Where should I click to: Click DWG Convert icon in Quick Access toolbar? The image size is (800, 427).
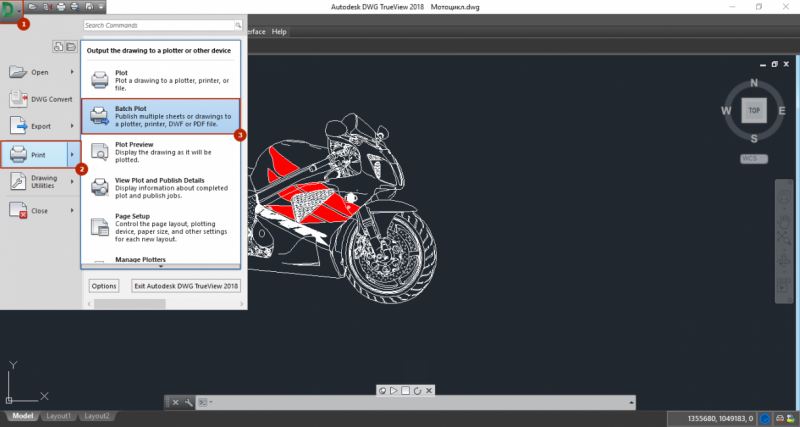tap(47, 7)
